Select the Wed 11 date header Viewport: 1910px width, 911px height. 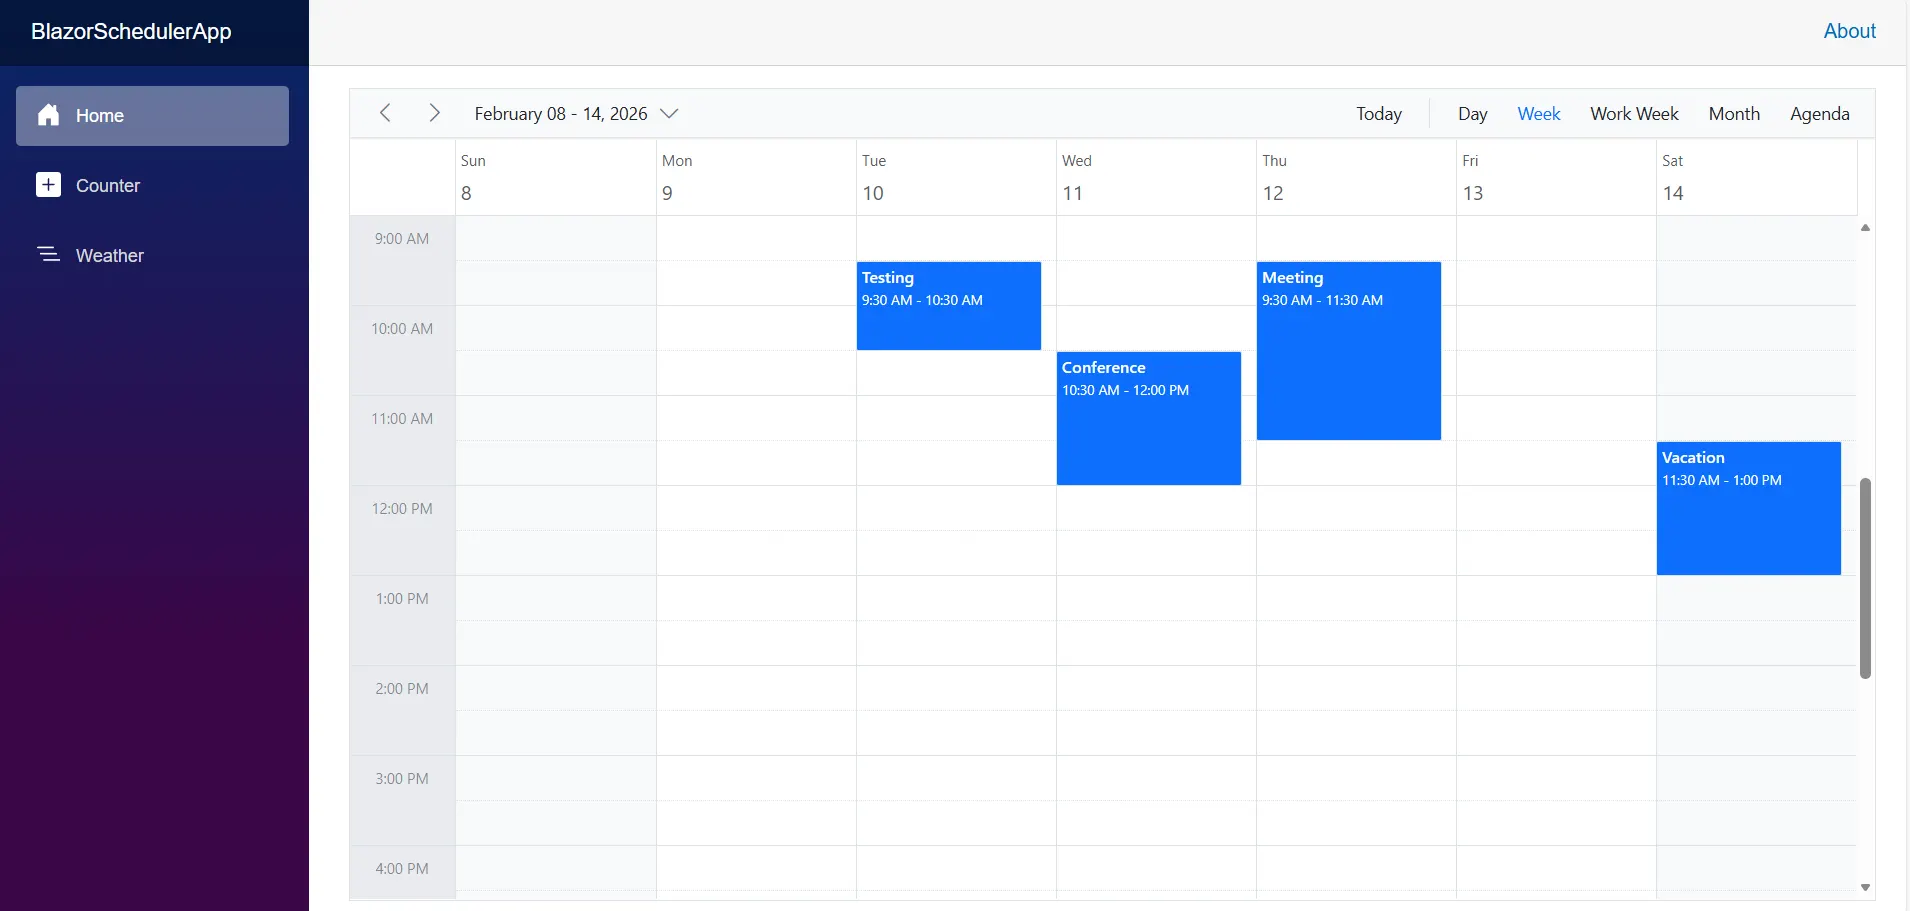(1156, 177)
